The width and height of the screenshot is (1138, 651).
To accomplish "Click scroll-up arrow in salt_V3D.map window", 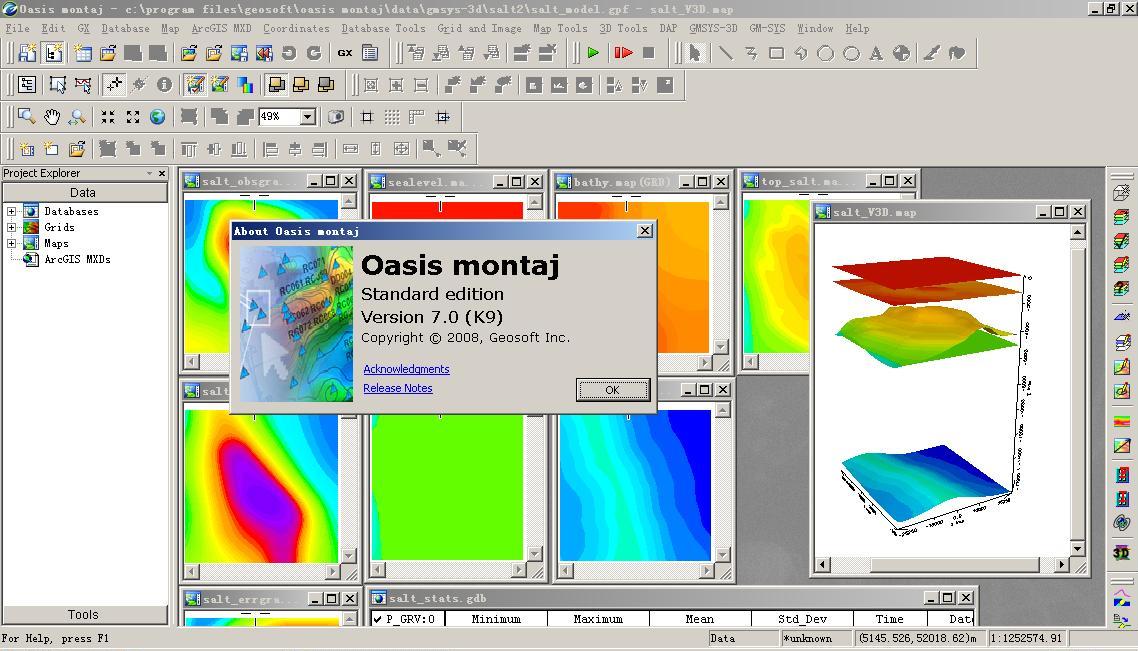I will click(1078, 232).
